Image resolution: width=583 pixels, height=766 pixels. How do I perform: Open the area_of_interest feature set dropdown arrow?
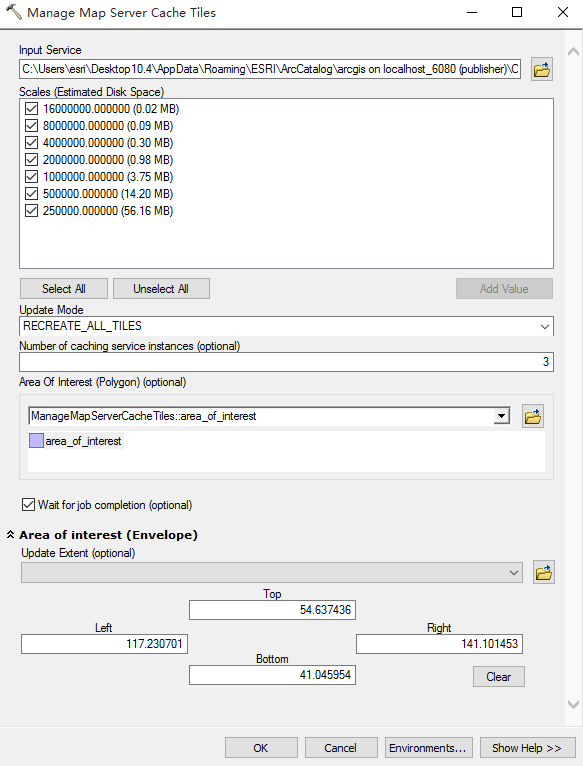click(501, 416)
